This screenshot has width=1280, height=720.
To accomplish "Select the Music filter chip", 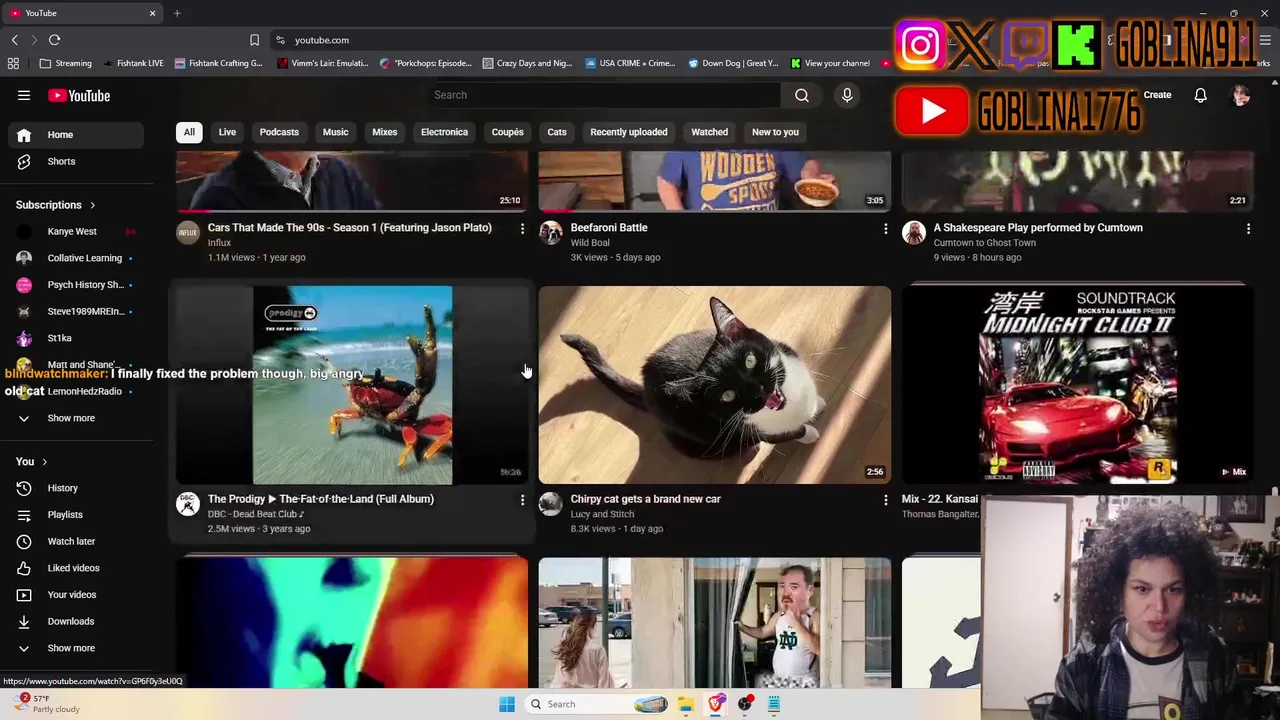I will pos(335,132).
